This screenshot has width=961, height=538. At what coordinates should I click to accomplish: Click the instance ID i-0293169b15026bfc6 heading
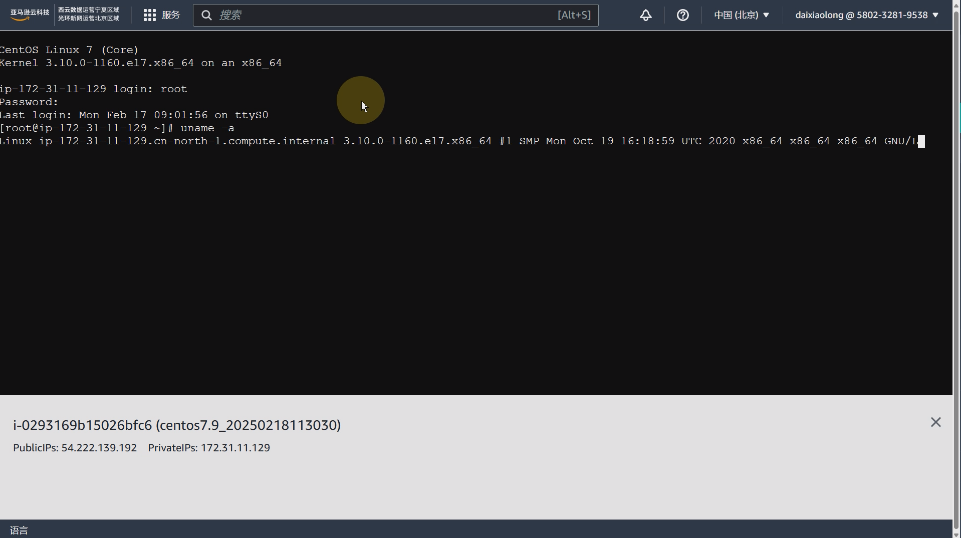pos(177,425)
